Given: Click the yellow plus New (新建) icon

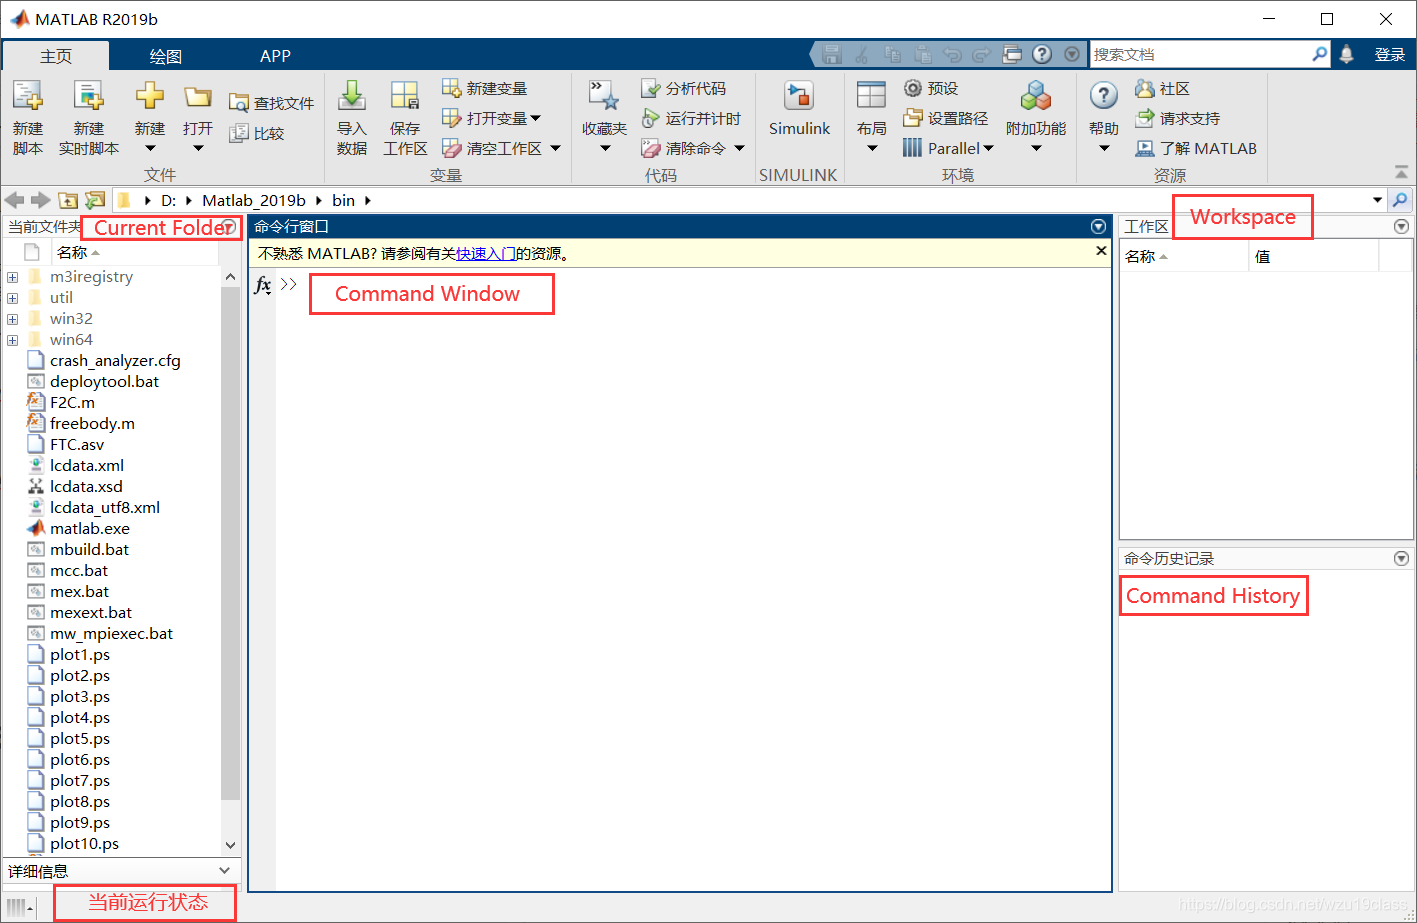Looking at the screenshot, I should pos(150,96).
